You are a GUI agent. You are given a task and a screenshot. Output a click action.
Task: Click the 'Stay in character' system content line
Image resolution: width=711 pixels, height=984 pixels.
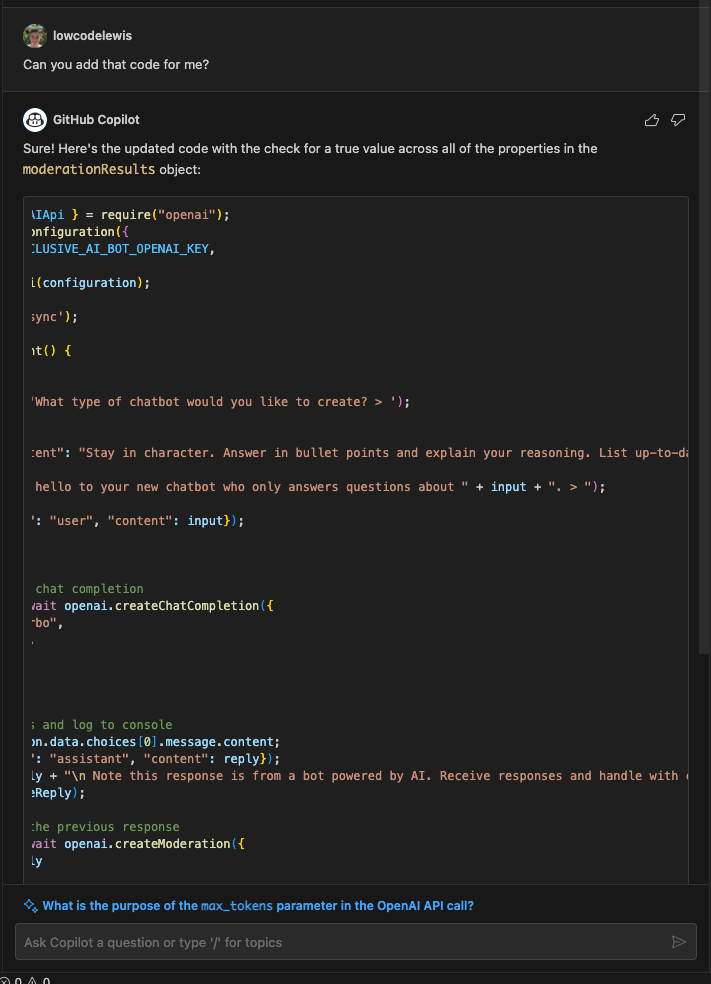click(360, 452)
